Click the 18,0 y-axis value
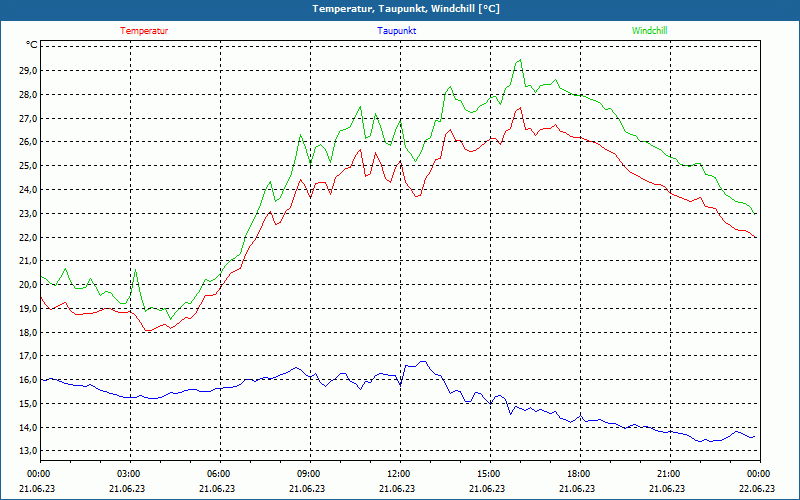Viewport: 800px width, 500px height. tap(29, 332)
